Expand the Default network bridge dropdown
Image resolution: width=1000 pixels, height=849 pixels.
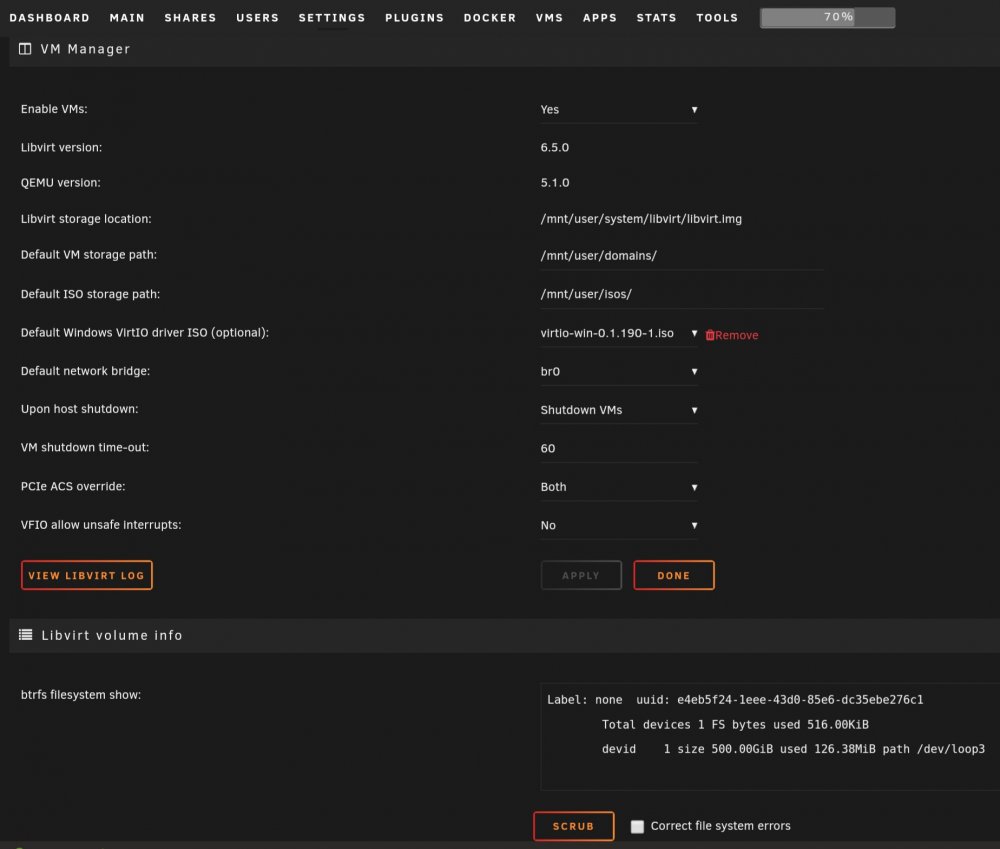(619, 372)
